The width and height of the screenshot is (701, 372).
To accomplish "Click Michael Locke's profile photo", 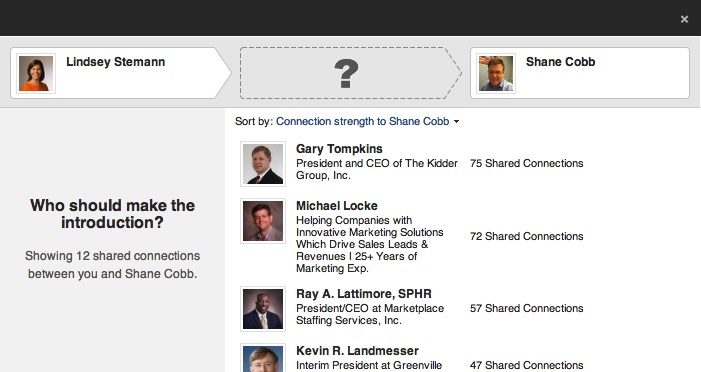I will click(x=263, y=221).
